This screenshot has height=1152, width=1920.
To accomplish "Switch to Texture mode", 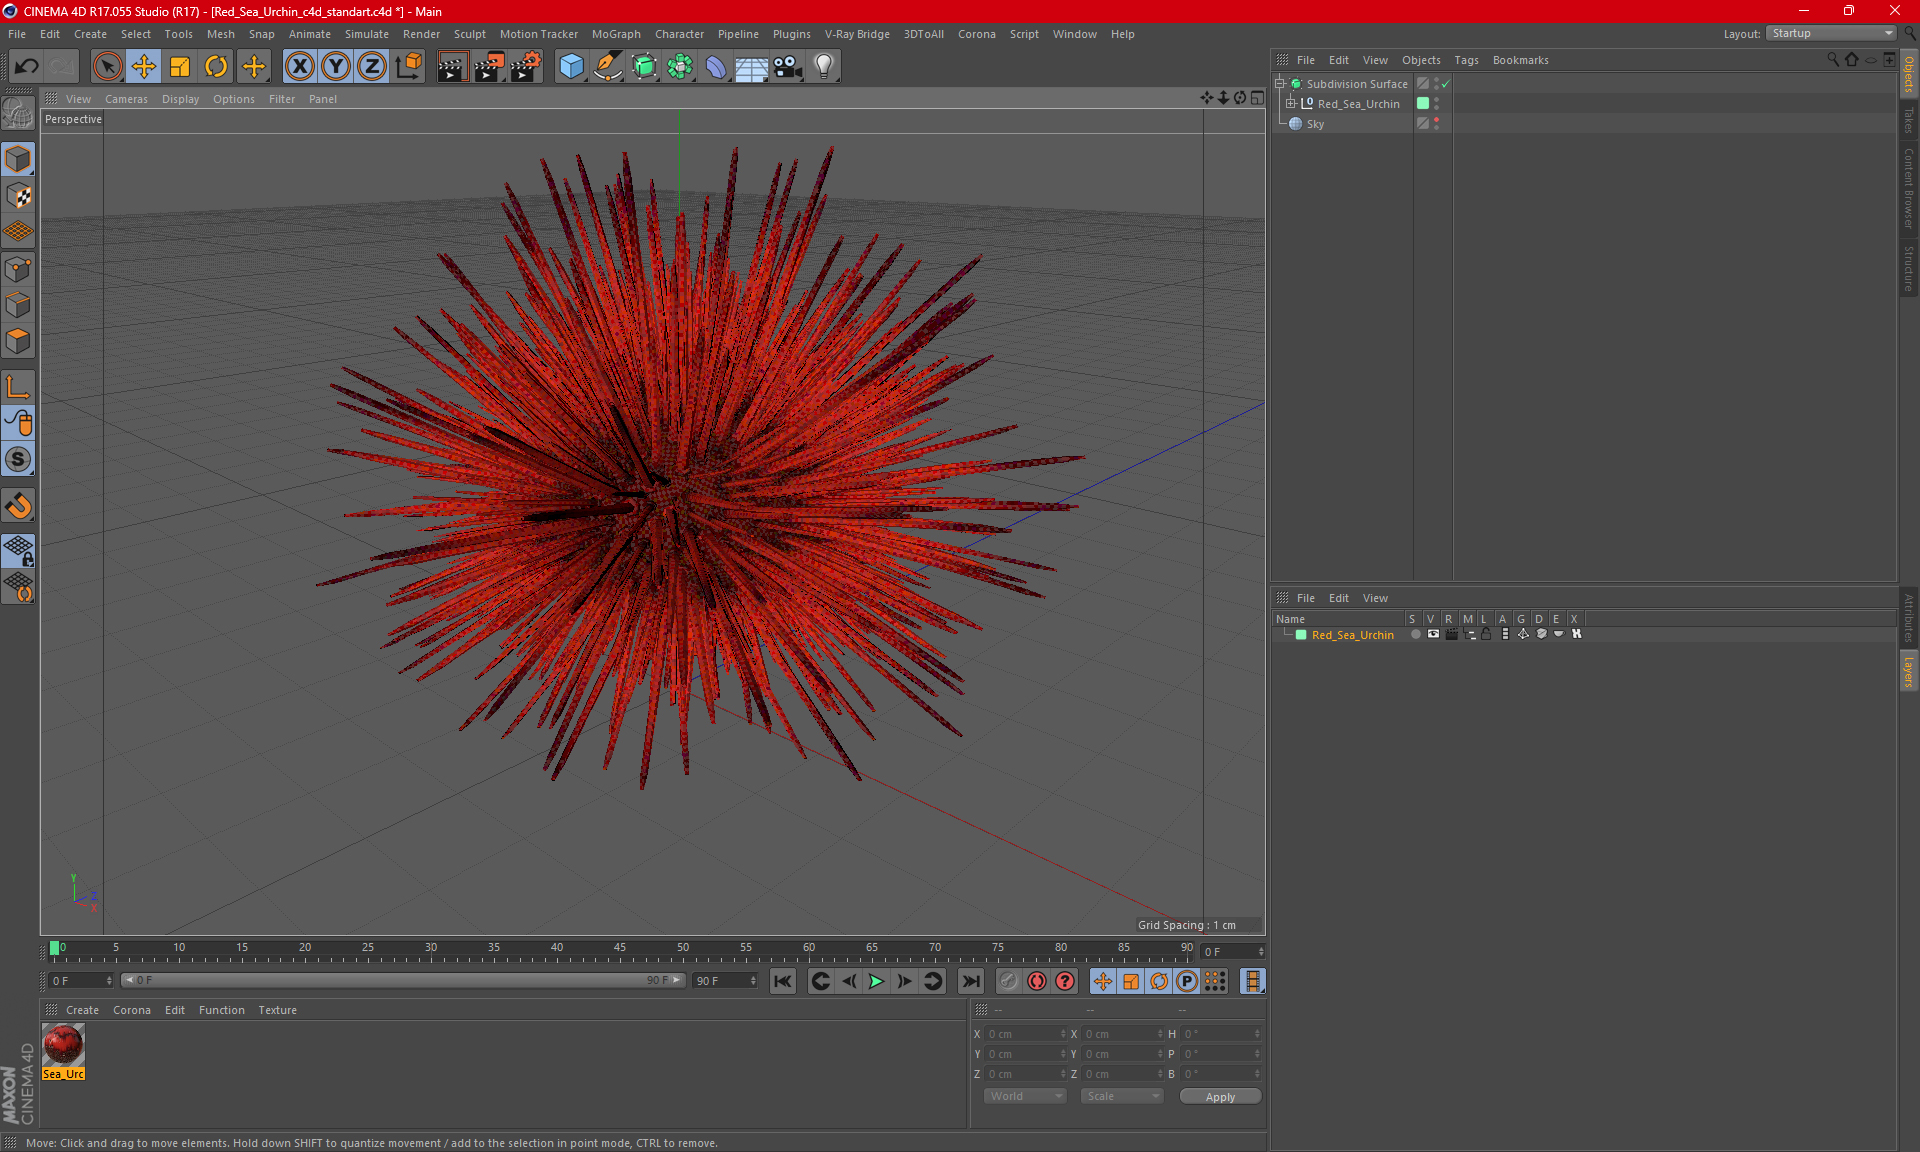I will 18,196.
